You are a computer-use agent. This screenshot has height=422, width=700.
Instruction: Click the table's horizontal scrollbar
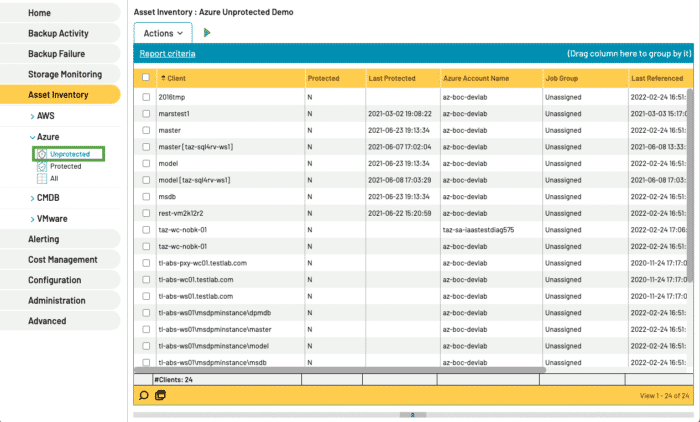pyautogui.click(x=339, y=370)
